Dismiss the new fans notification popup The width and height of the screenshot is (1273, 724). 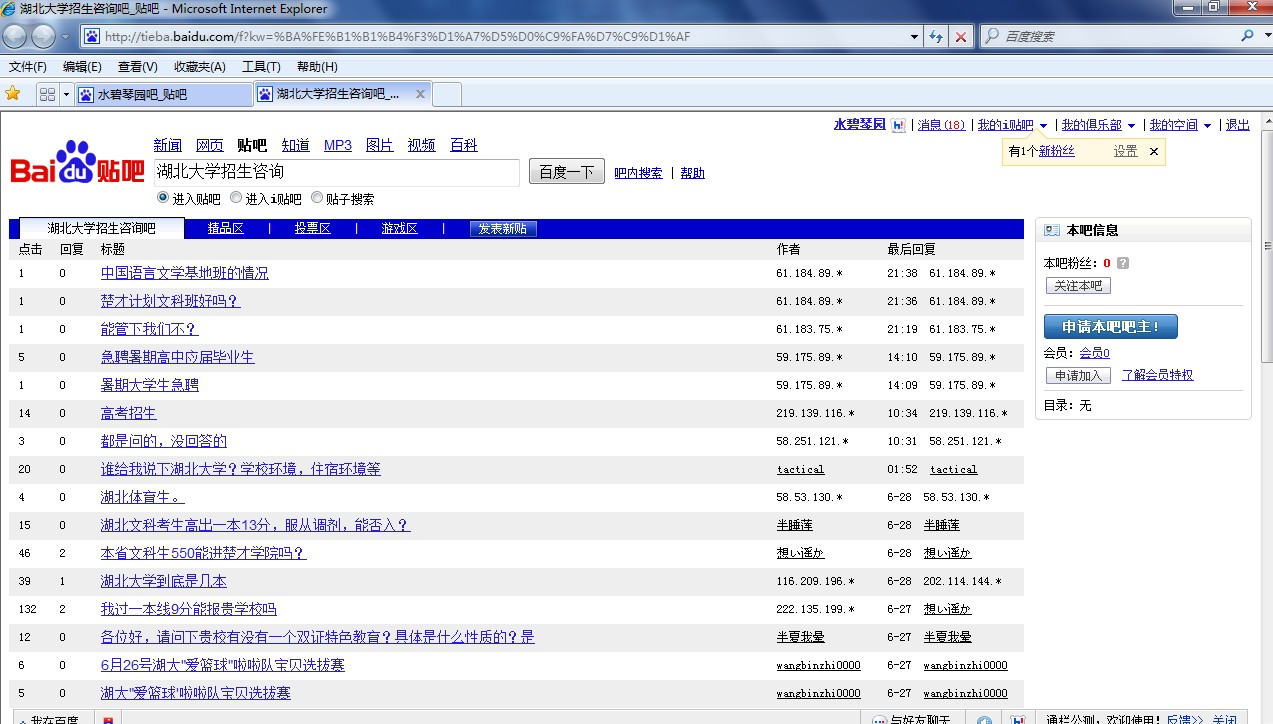1153,152
